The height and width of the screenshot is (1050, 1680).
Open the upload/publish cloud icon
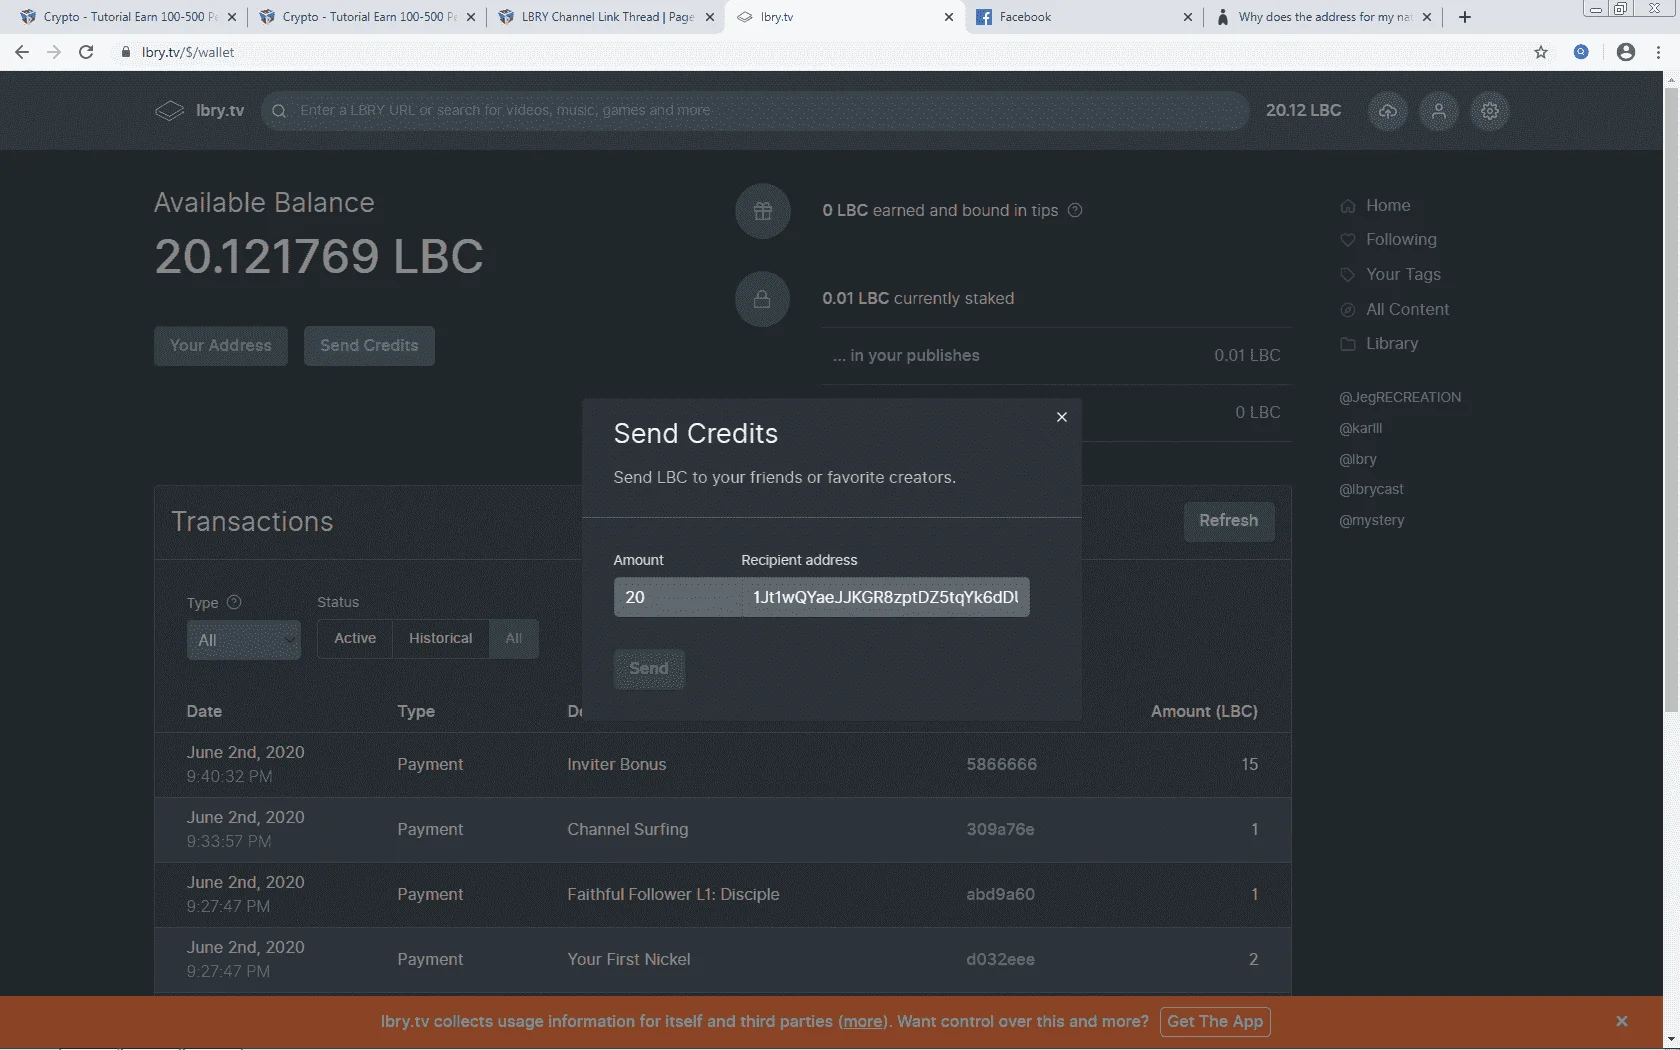pyautogui.click(x=1388, y=111)
